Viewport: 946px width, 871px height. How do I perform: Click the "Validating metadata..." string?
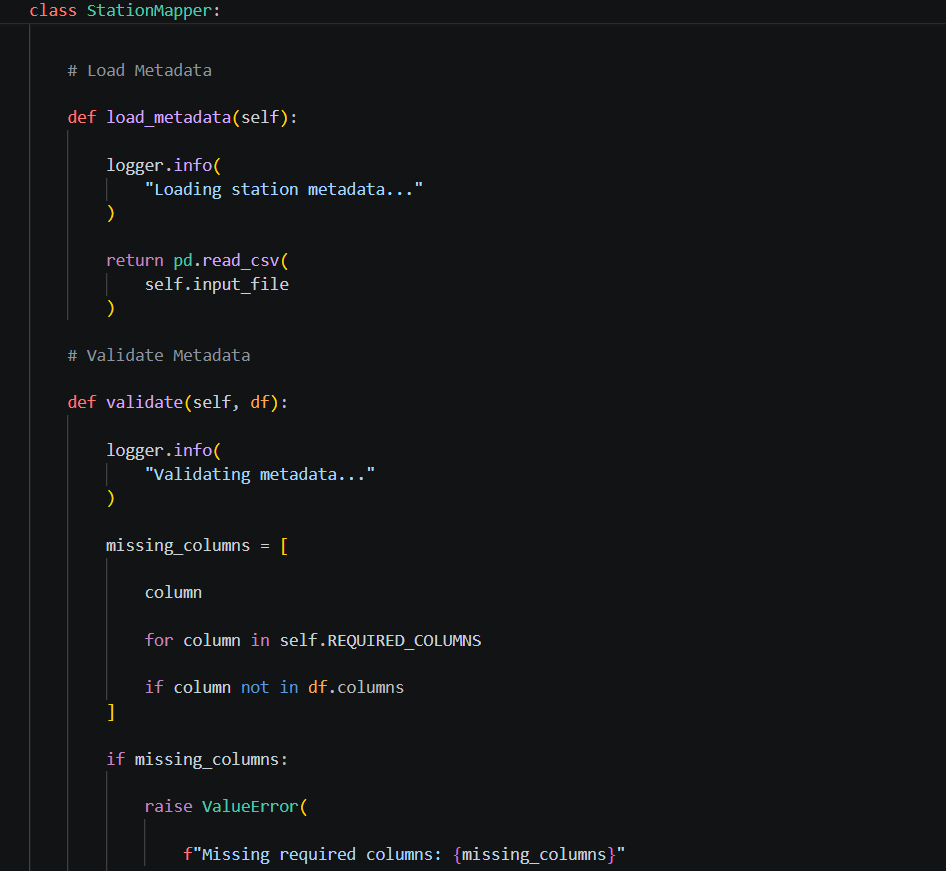click(259, 474)
